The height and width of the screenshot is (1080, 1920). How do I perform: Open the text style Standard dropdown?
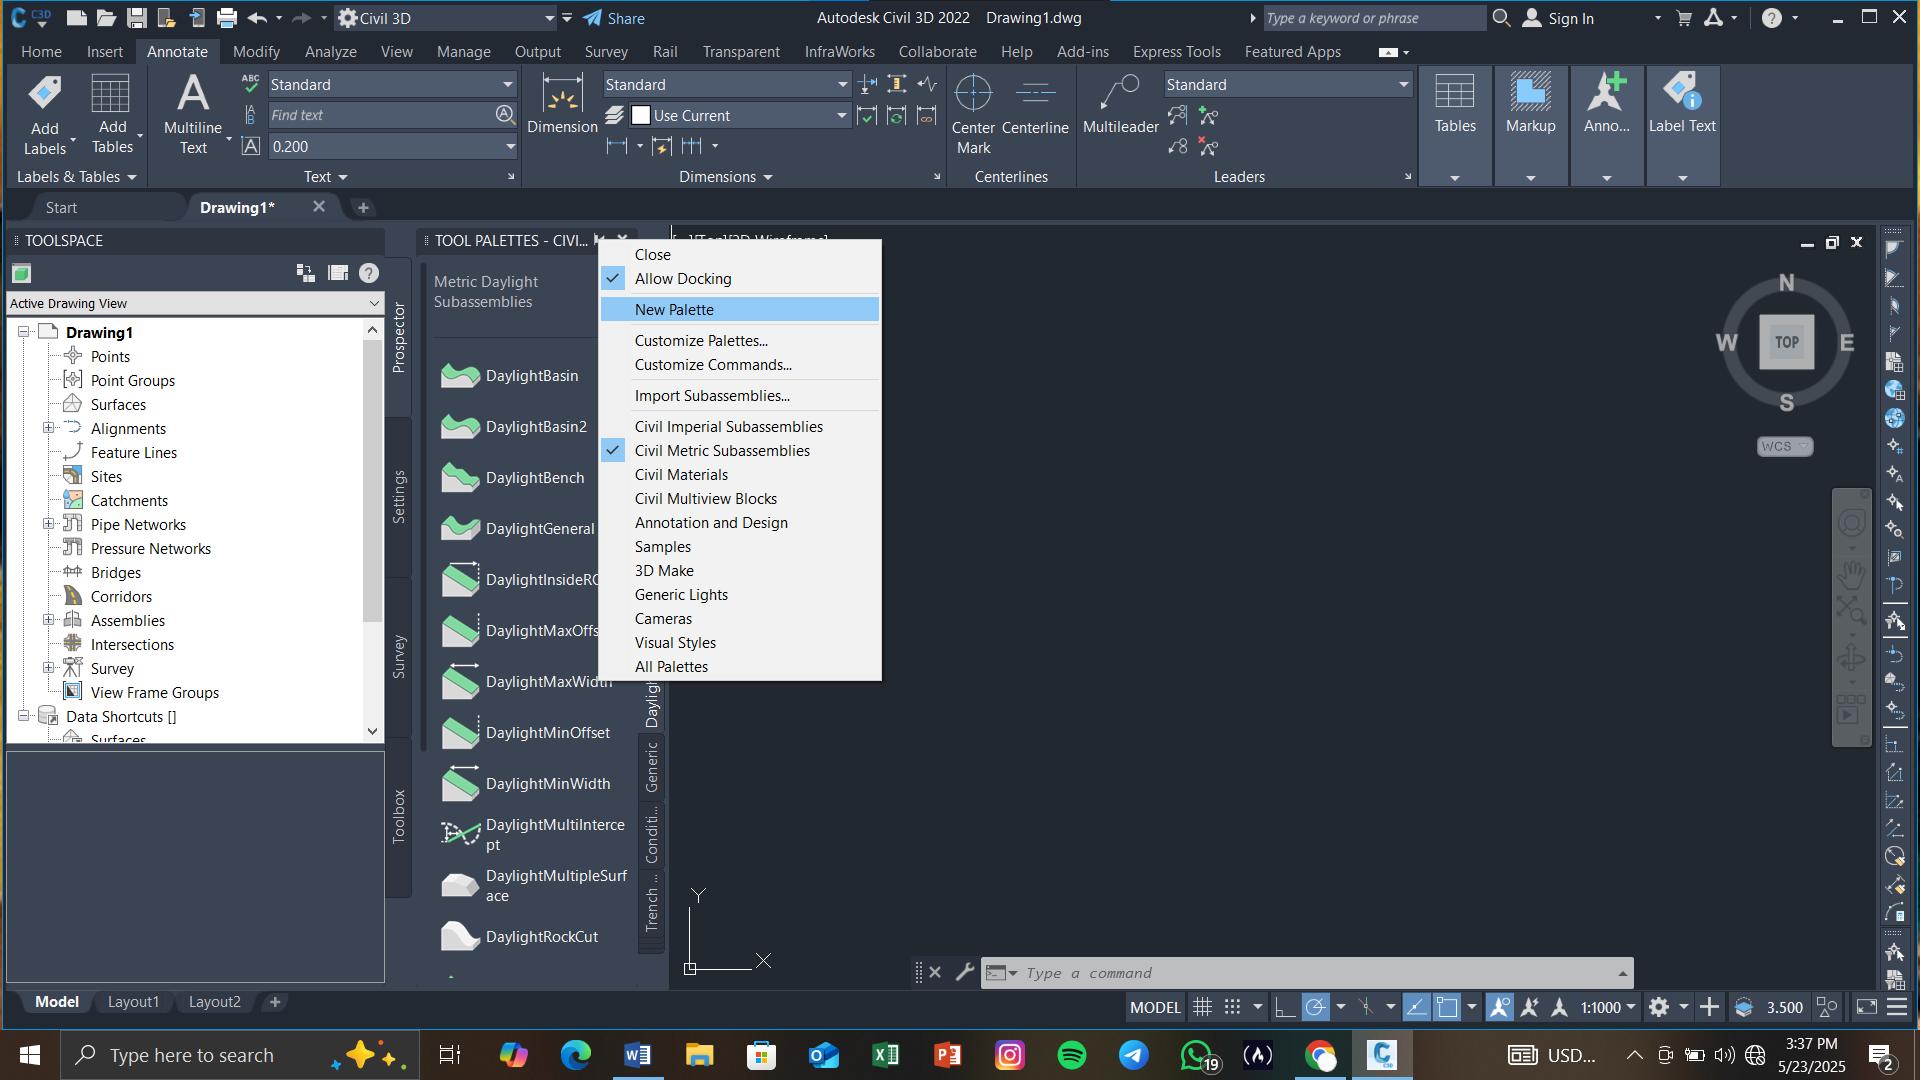[507, 85]
